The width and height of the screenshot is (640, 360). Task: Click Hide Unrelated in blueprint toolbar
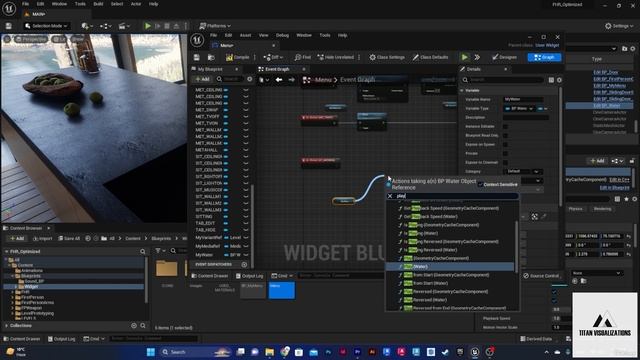coord(336,57)
